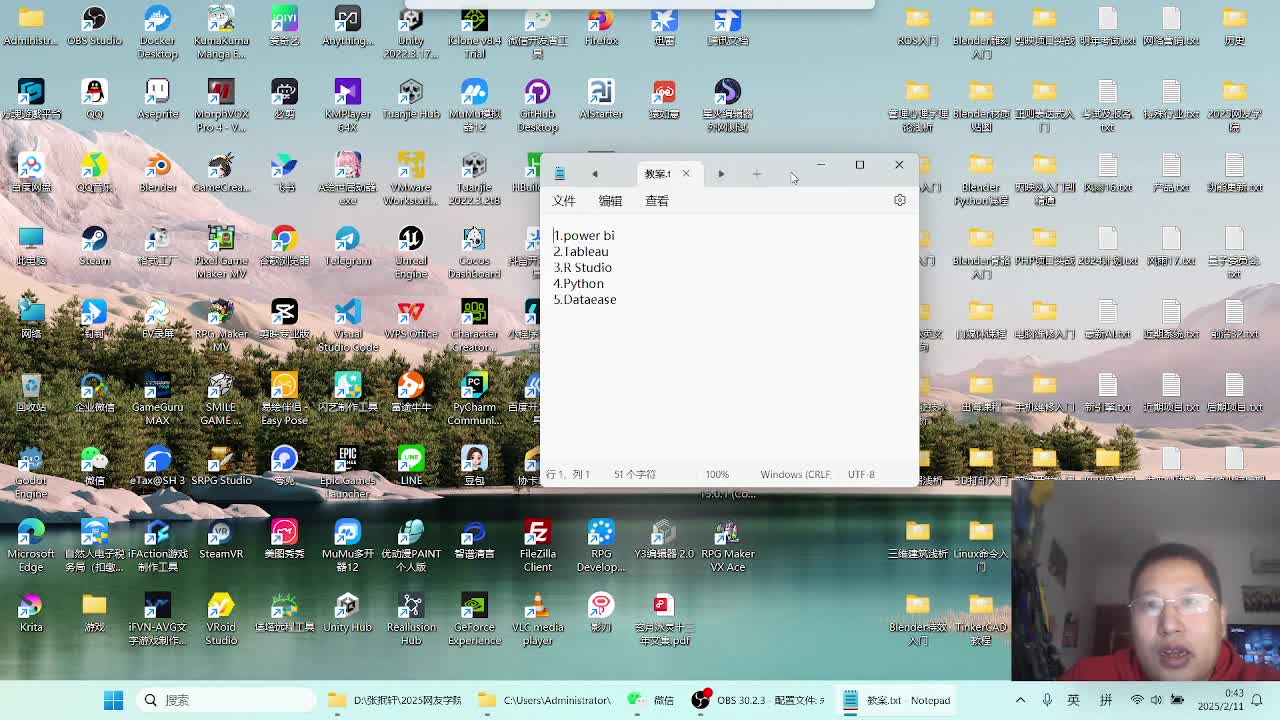Open PyCharm Community desktop shortcut
1280x720 pixels.
click(x=474, y=397)
